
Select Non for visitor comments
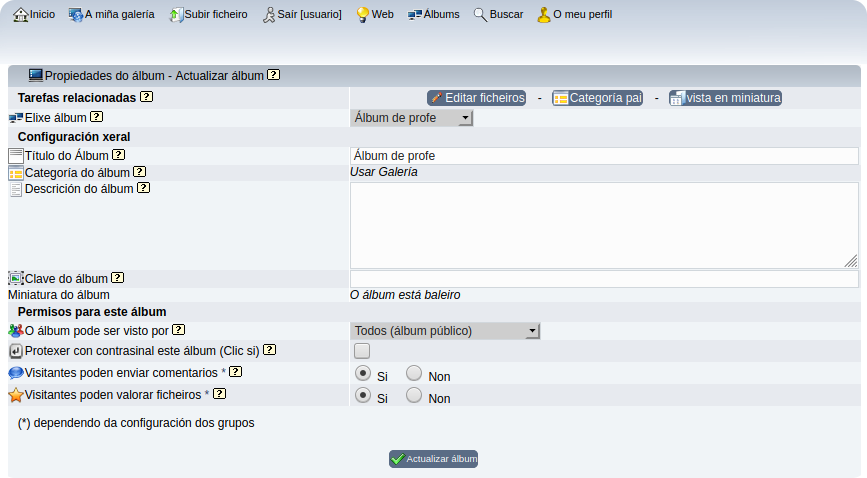click(414, 373)
